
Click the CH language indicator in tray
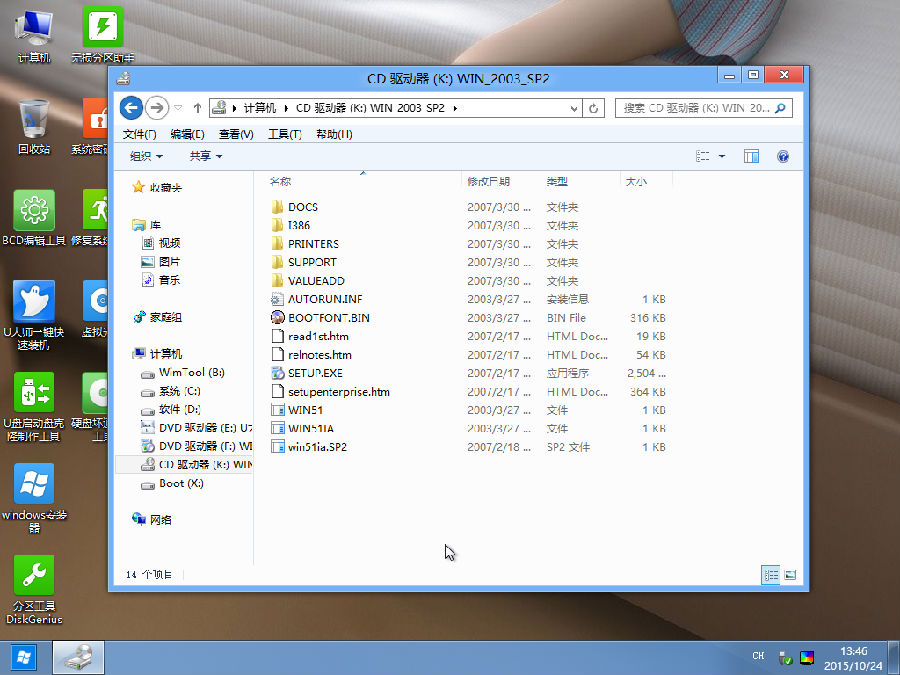[758, 655]
